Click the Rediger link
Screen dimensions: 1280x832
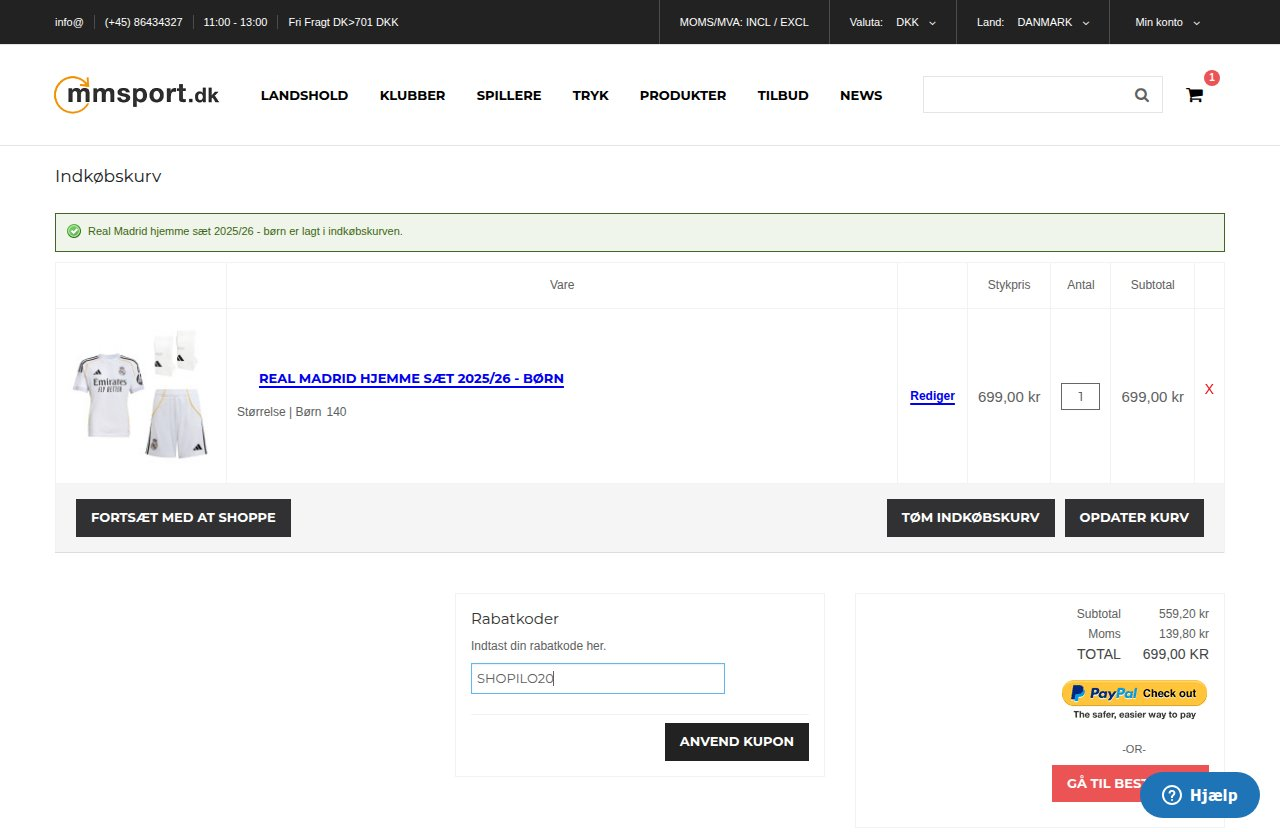click(x=932, y=396)
